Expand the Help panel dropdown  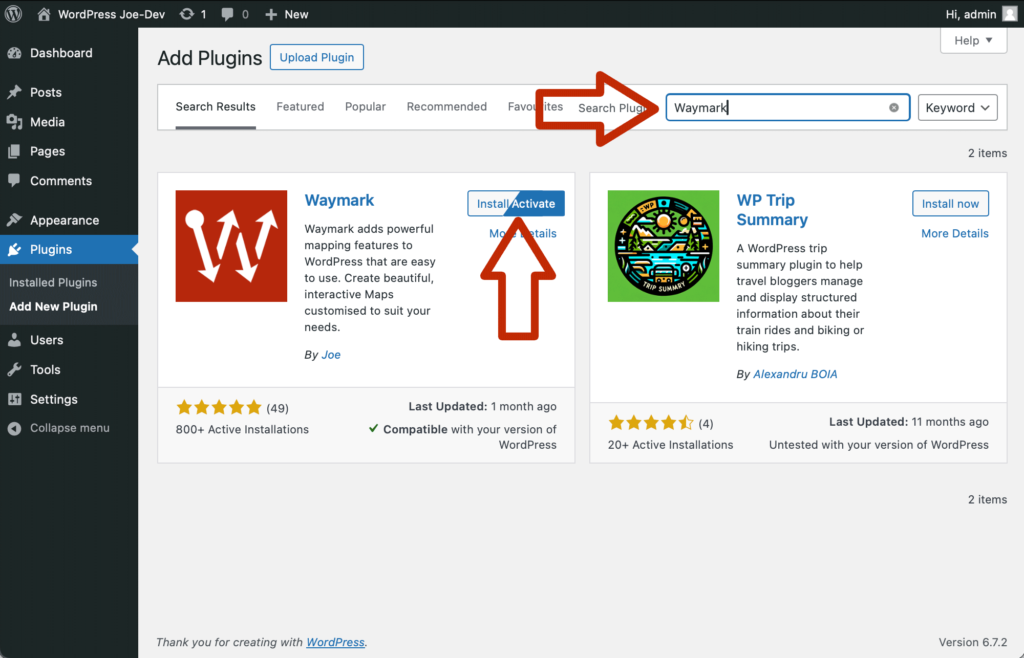[x=973, y=40]
